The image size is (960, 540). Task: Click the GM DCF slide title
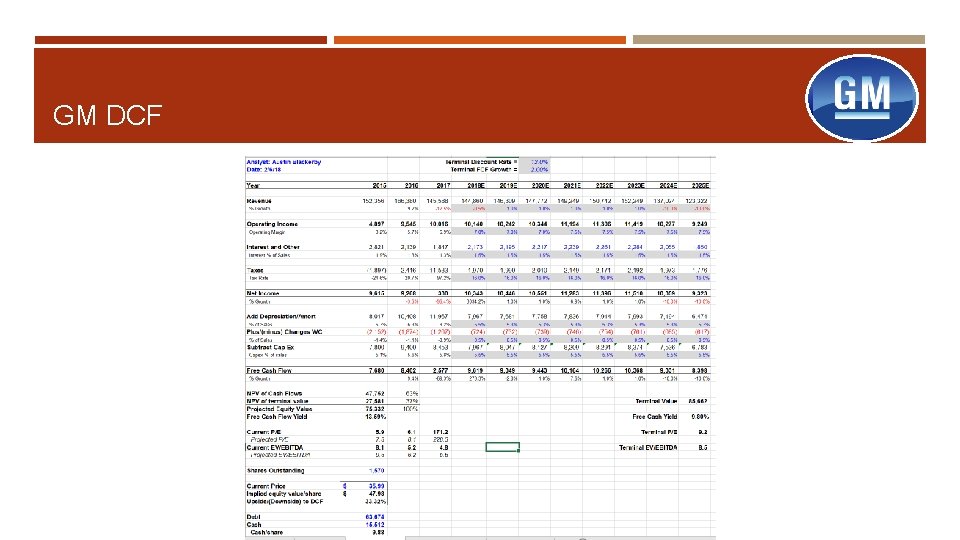[x=107, y=115]
